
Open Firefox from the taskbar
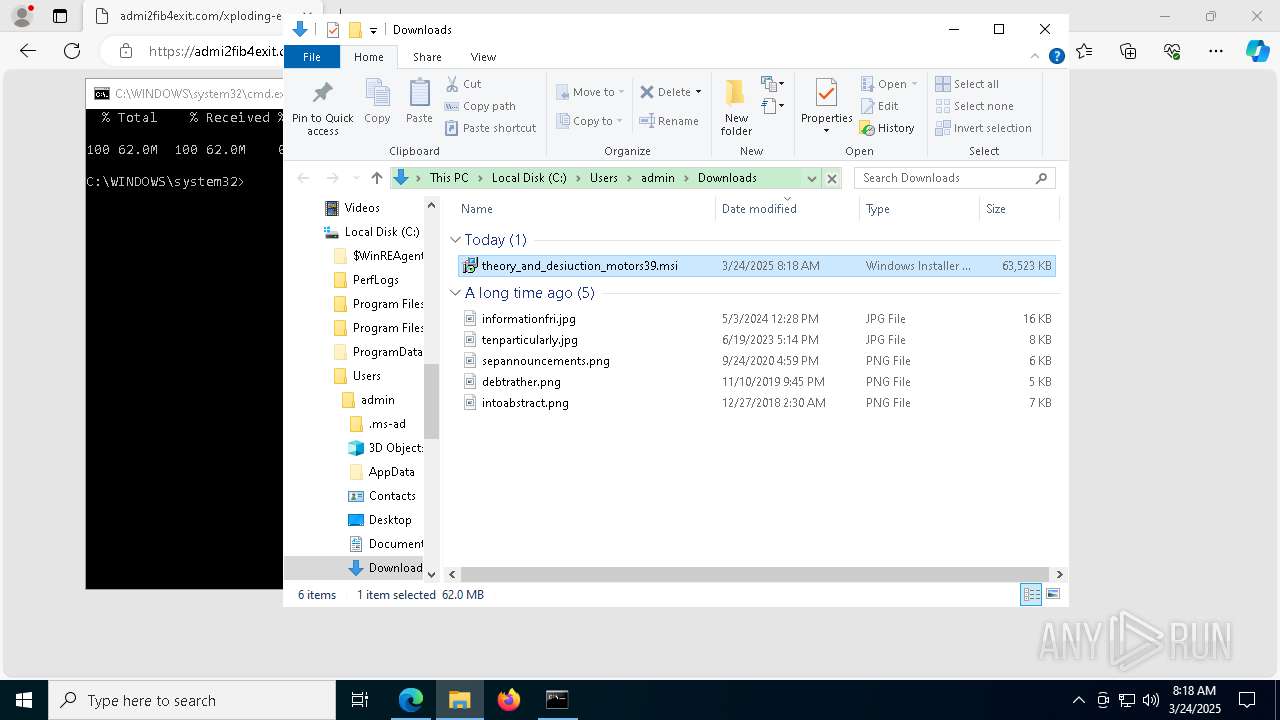click(x=508, y=700)
